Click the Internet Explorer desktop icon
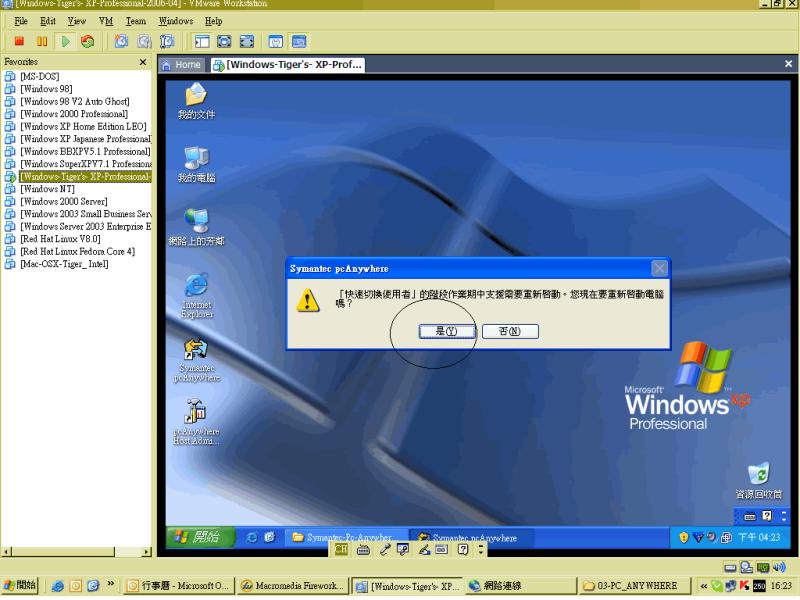The image size is (800, 600). point(196,295)
